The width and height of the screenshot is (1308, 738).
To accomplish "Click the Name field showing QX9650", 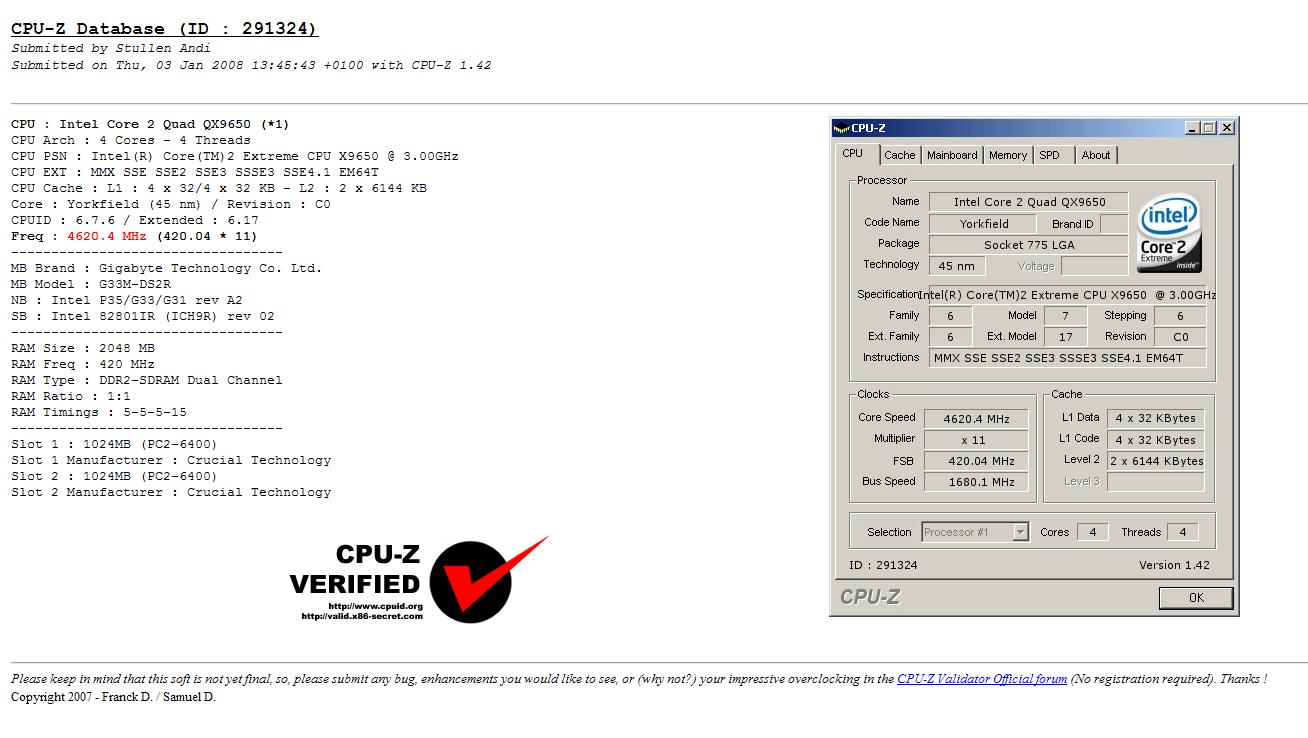I will [1028, 202].
